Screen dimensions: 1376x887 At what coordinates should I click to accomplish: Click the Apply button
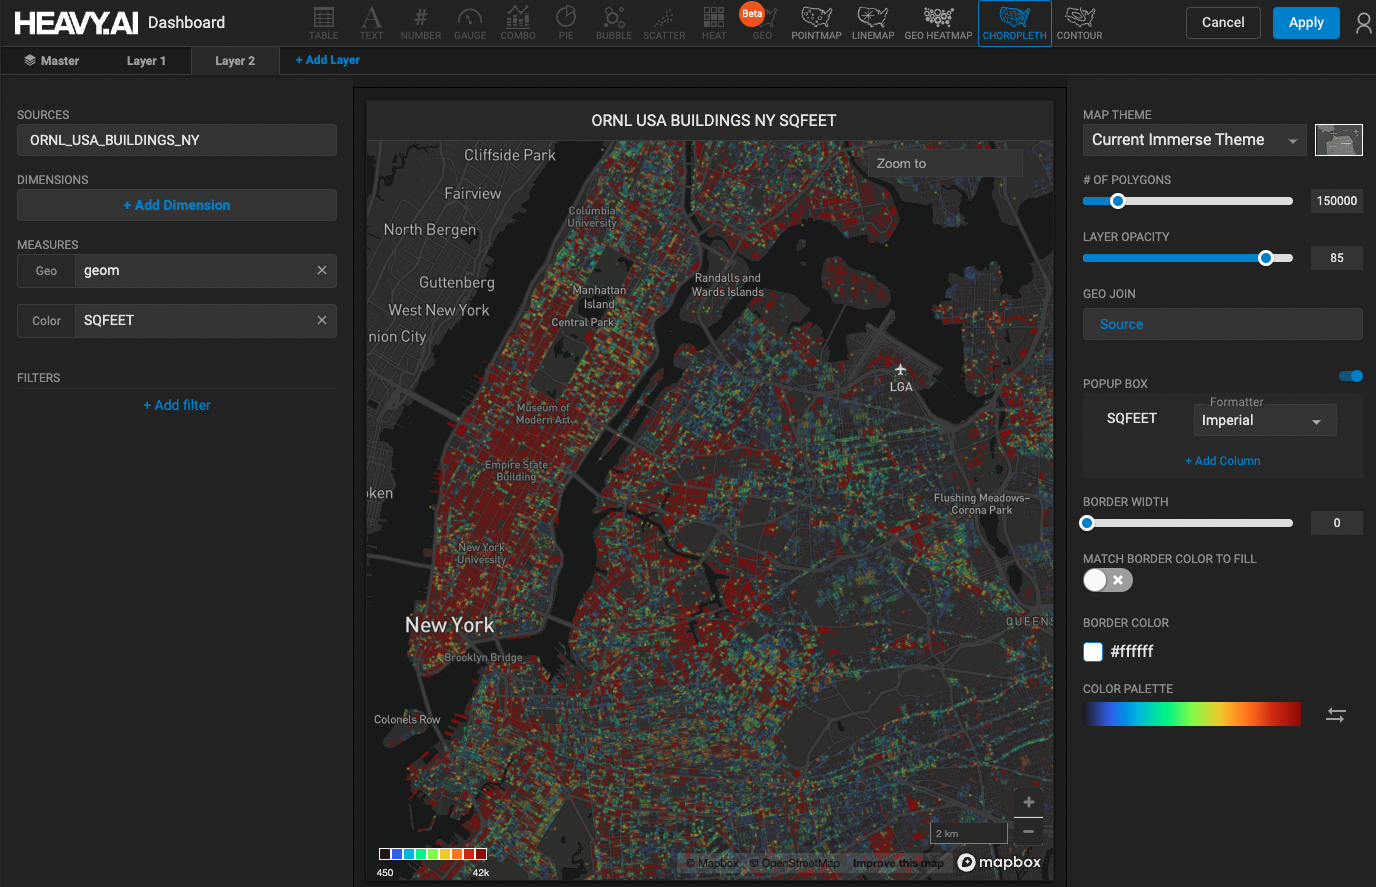click(x=1305, y=23)
